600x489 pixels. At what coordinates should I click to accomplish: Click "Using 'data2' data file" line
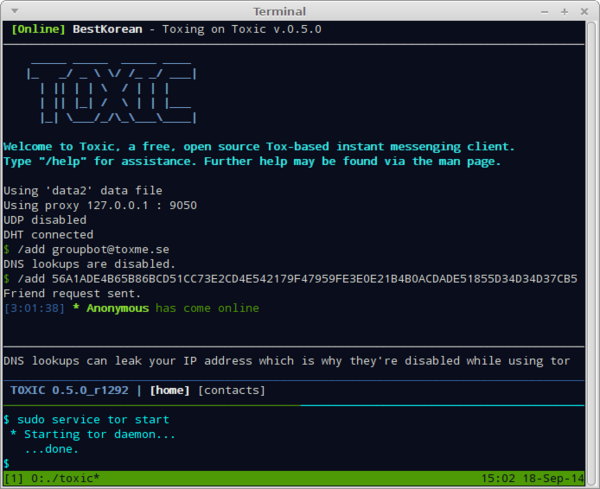[83, 191]
